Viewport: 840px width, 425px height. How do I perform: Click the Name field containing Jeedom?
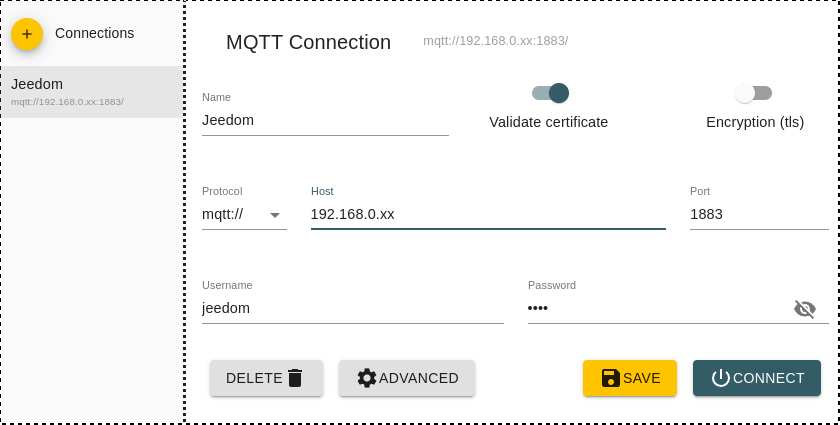(x=324, y=120)
